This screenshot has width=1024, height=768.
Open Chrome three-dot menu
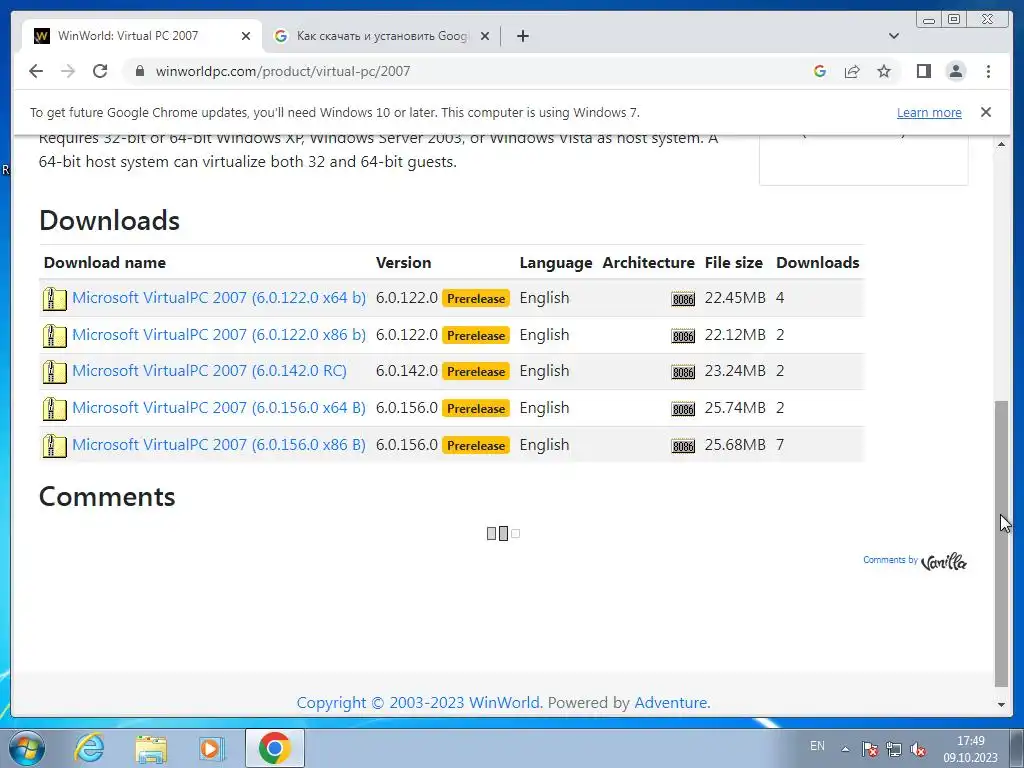click(x=988, y=71)
